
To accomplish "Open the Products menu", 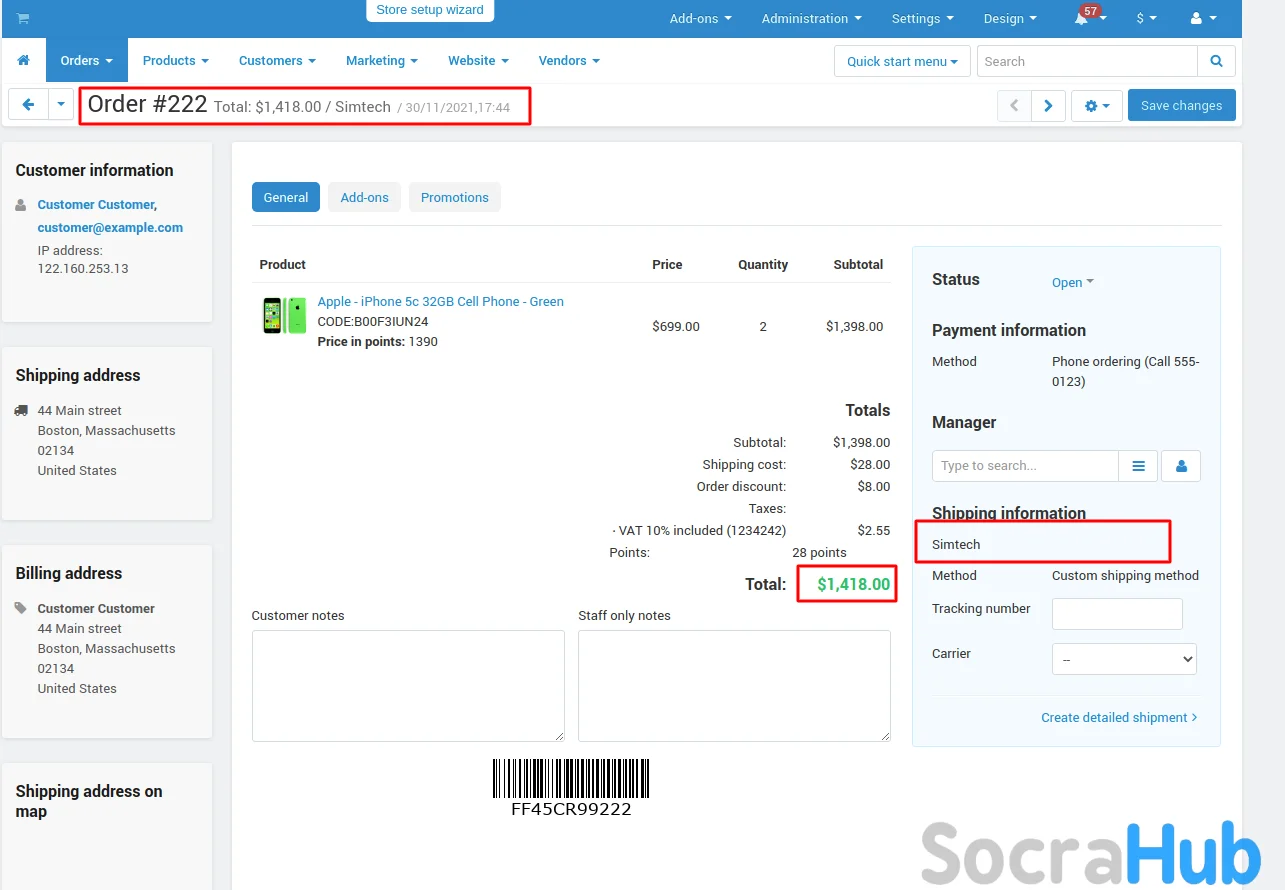I will (175, 61).
